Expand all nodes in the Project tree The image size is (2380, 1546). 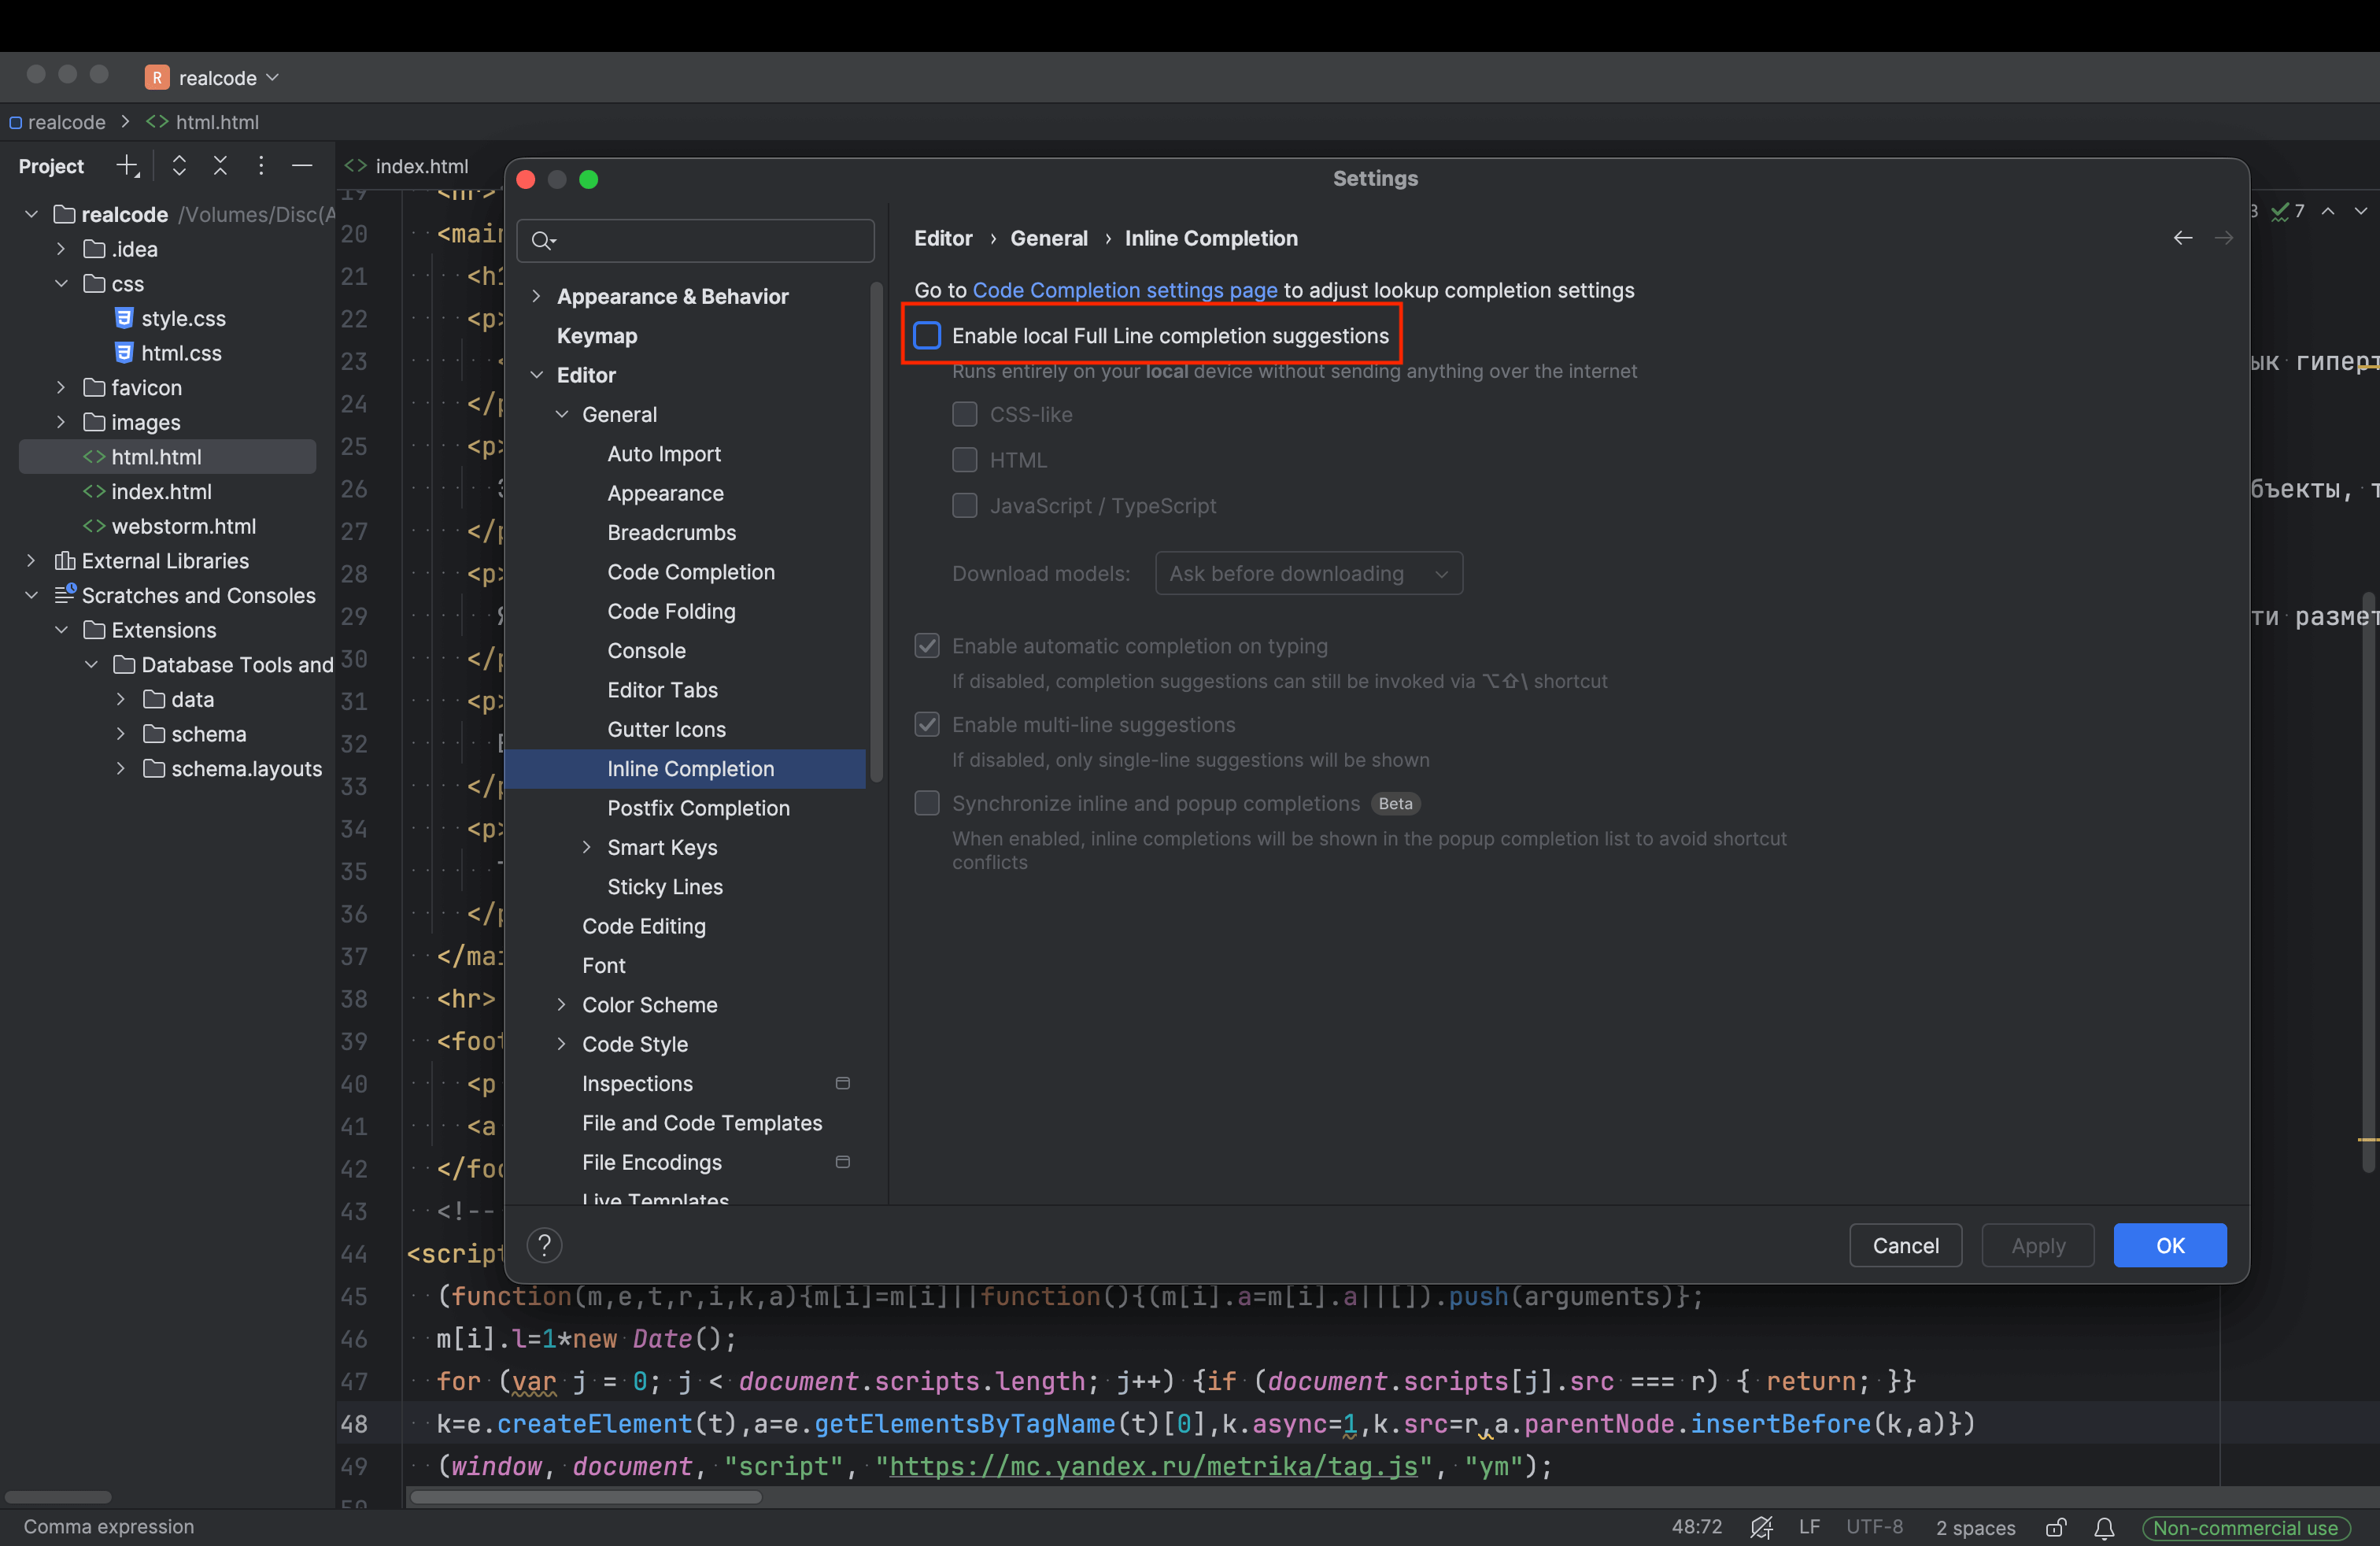pyautogui.click(x=179, y=166)
